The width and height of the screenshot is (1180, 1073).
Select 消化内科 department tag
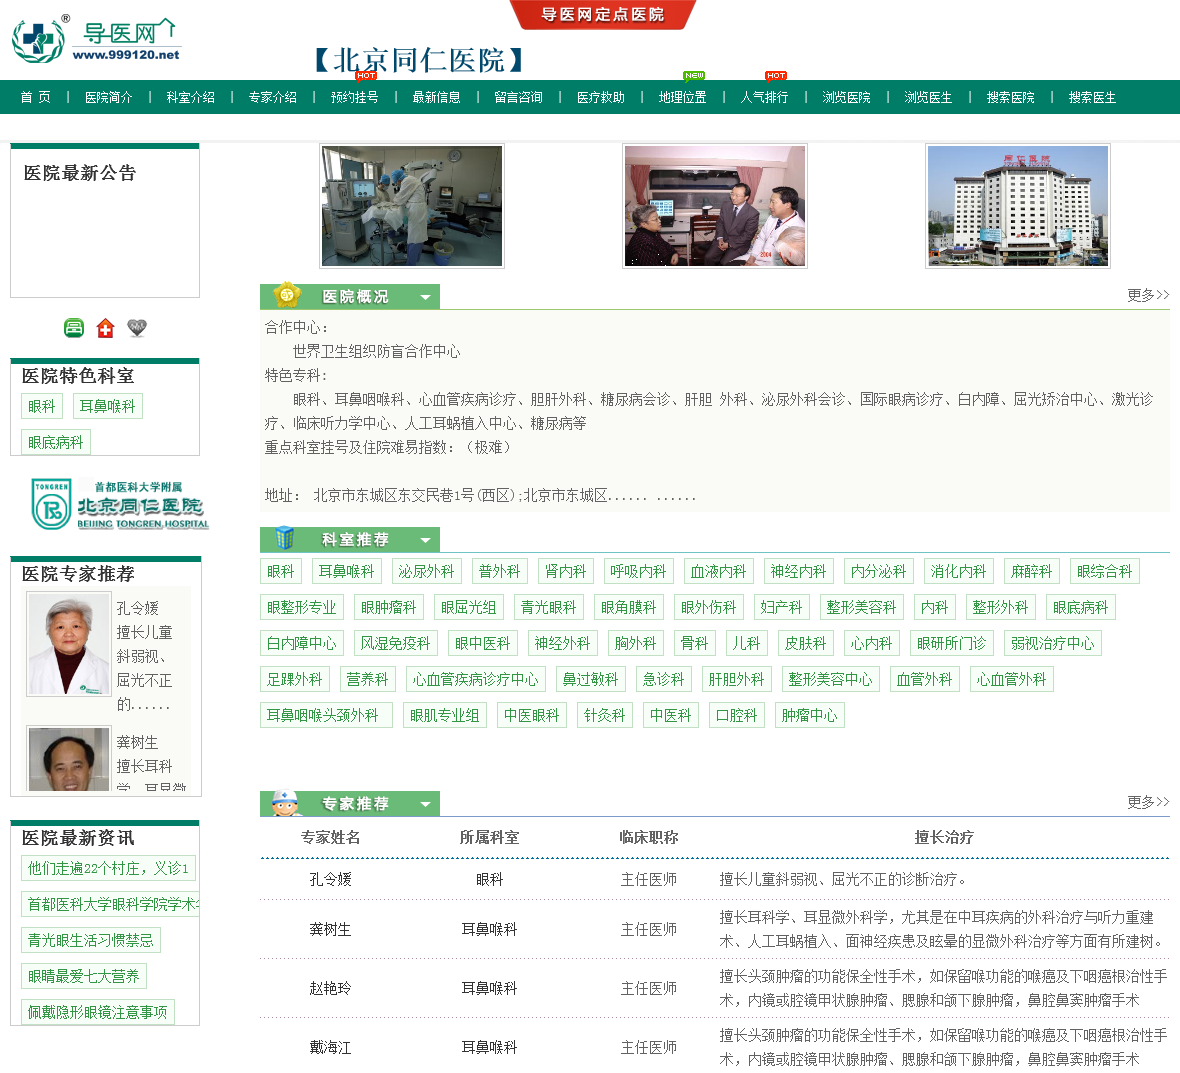pyautogui.click(x=959, y=571)
